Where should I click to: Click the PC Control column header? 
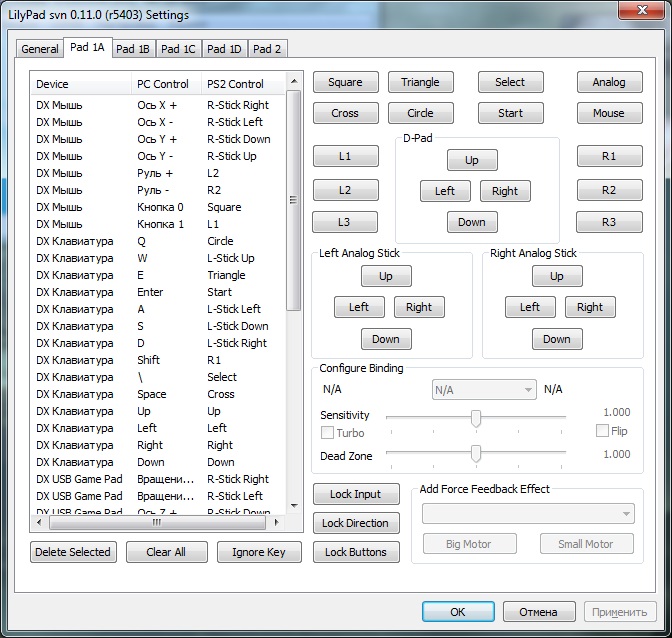[x=165, y=84]
